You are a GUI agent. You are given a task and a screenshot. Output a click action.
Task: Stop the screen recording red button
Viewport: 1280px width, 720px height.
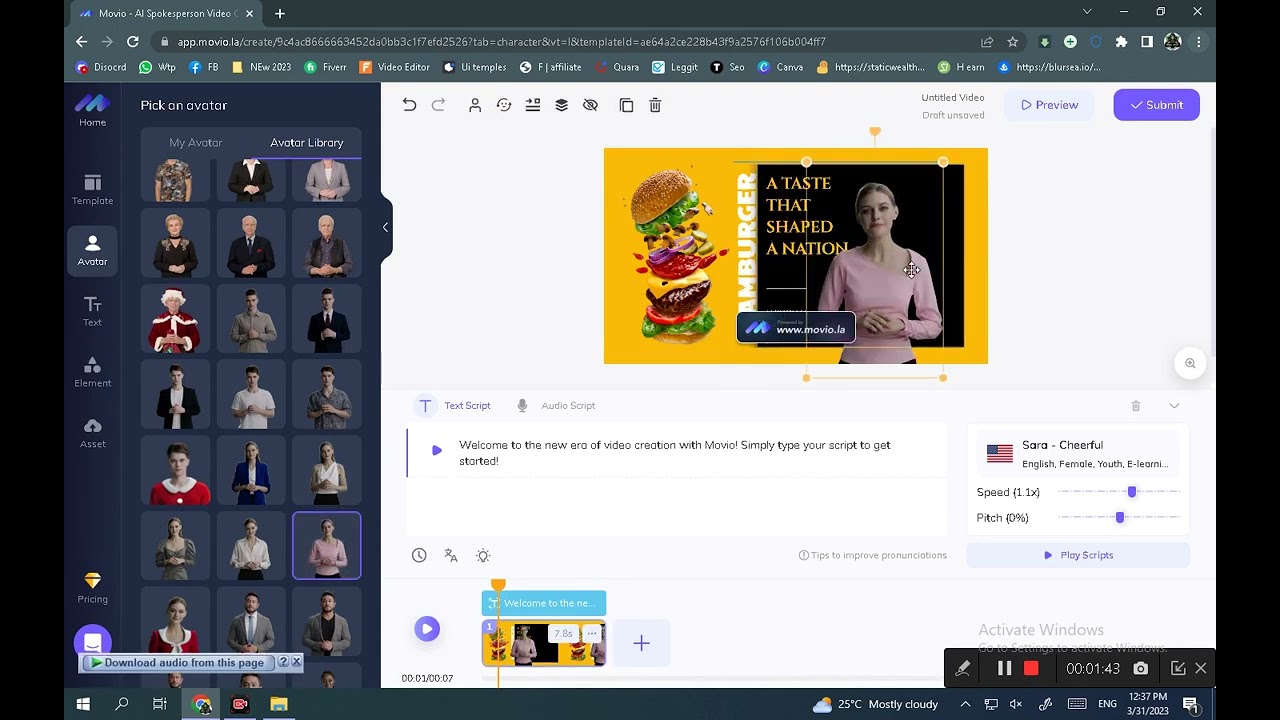(1031, 668)
